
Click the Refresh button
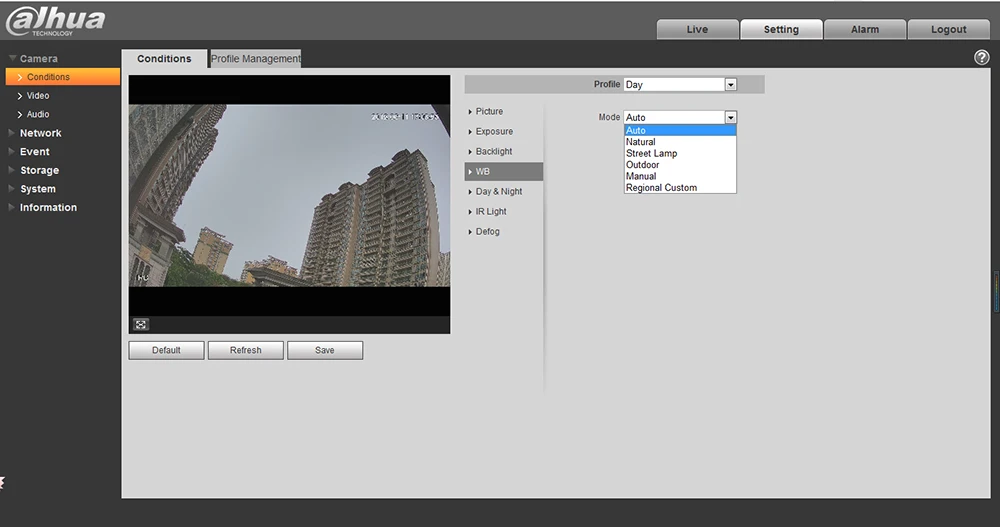click(246, 350)
